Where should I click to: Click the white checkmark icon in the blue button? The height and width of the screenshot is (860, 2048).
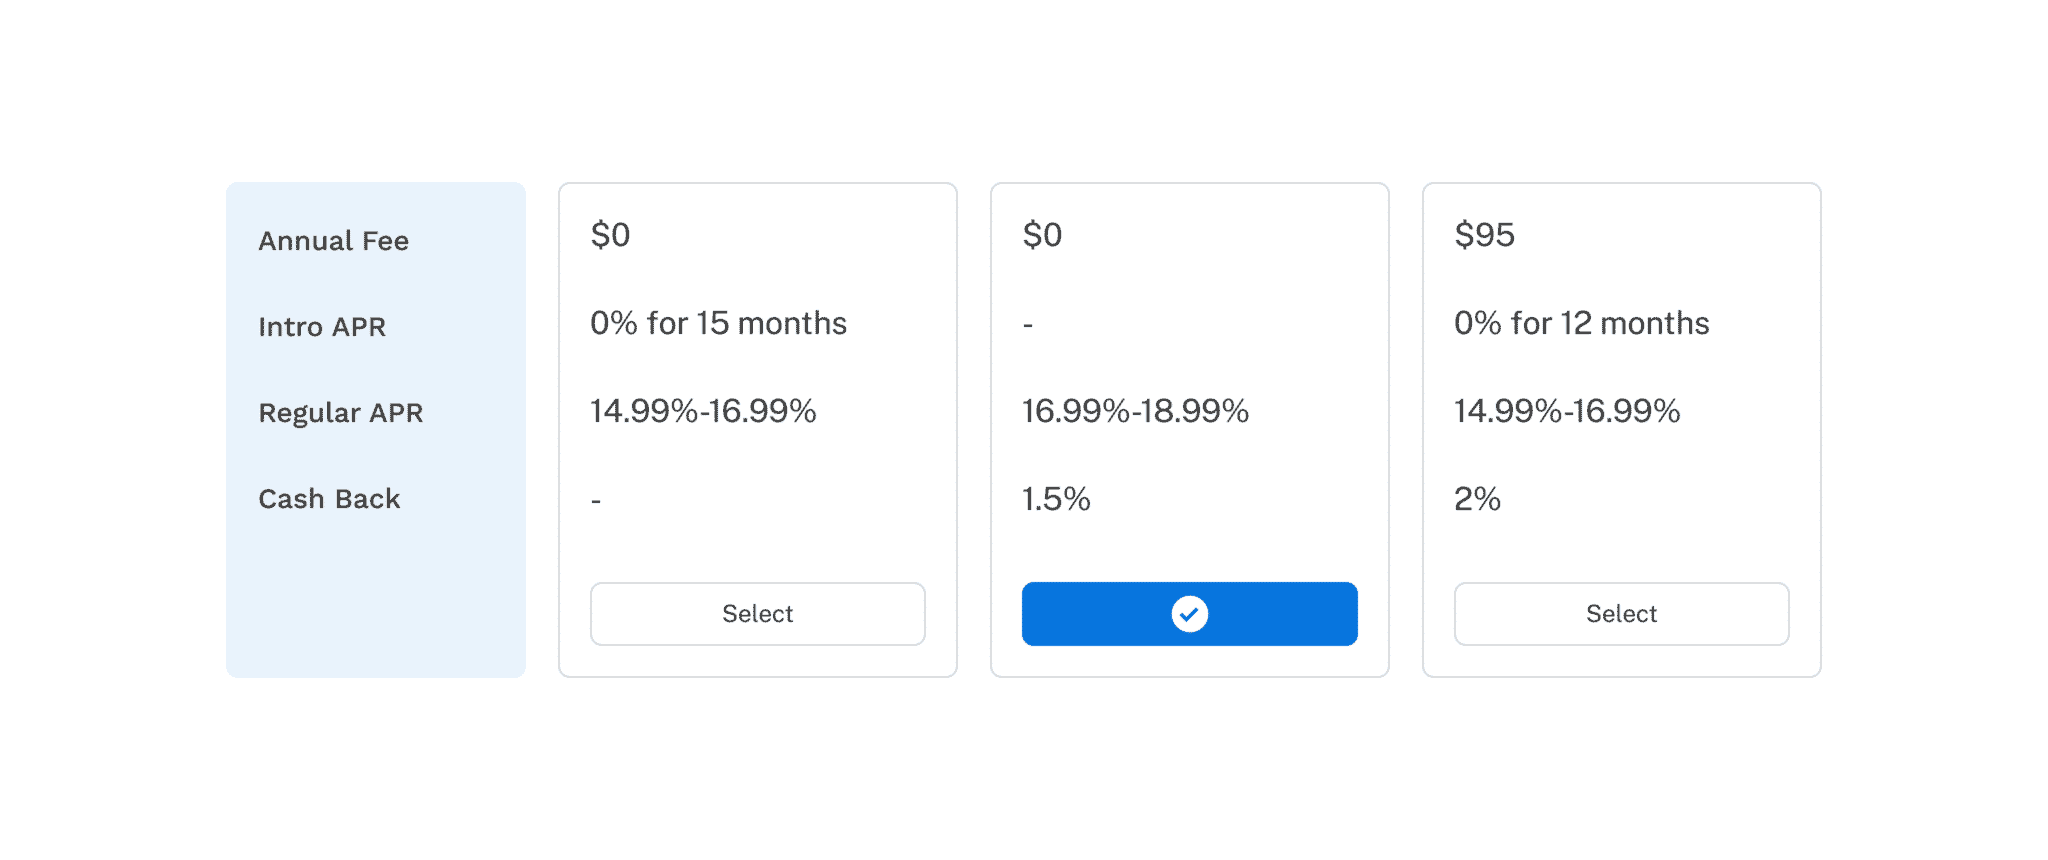click(1189, 614)
